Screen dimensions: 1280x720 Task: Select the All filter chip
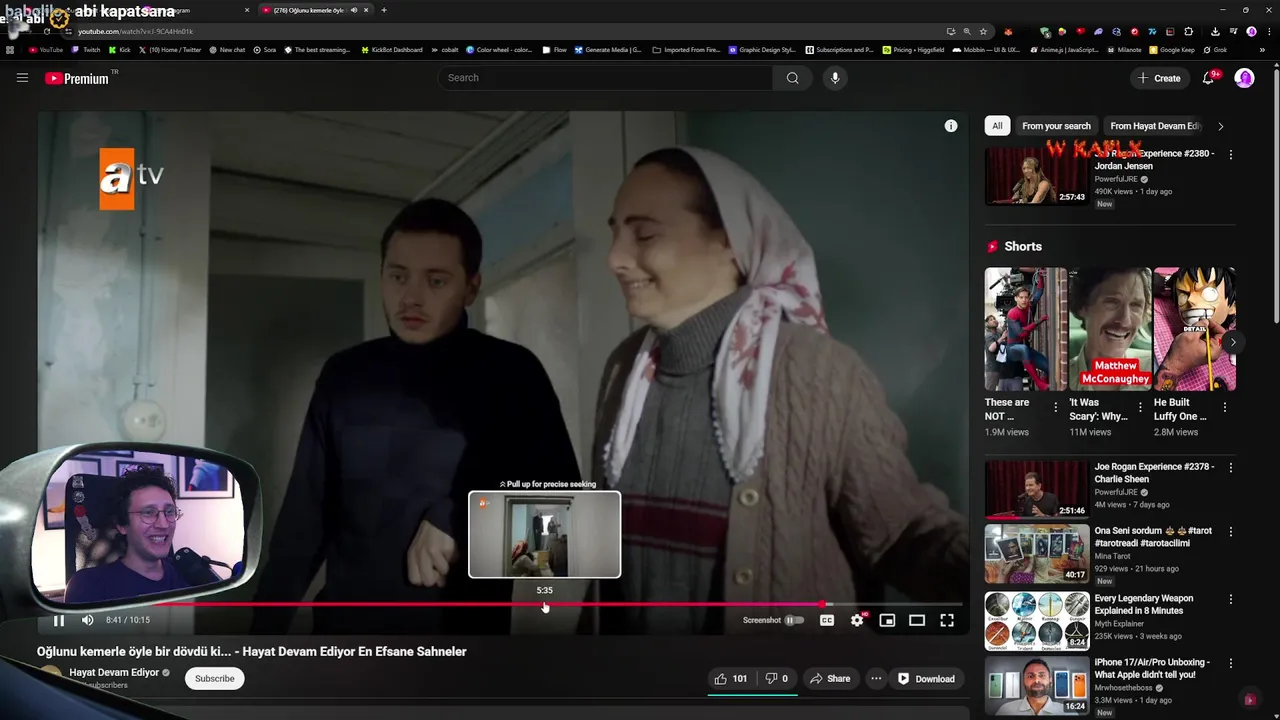pyautogui.click(x=997, y=126)
